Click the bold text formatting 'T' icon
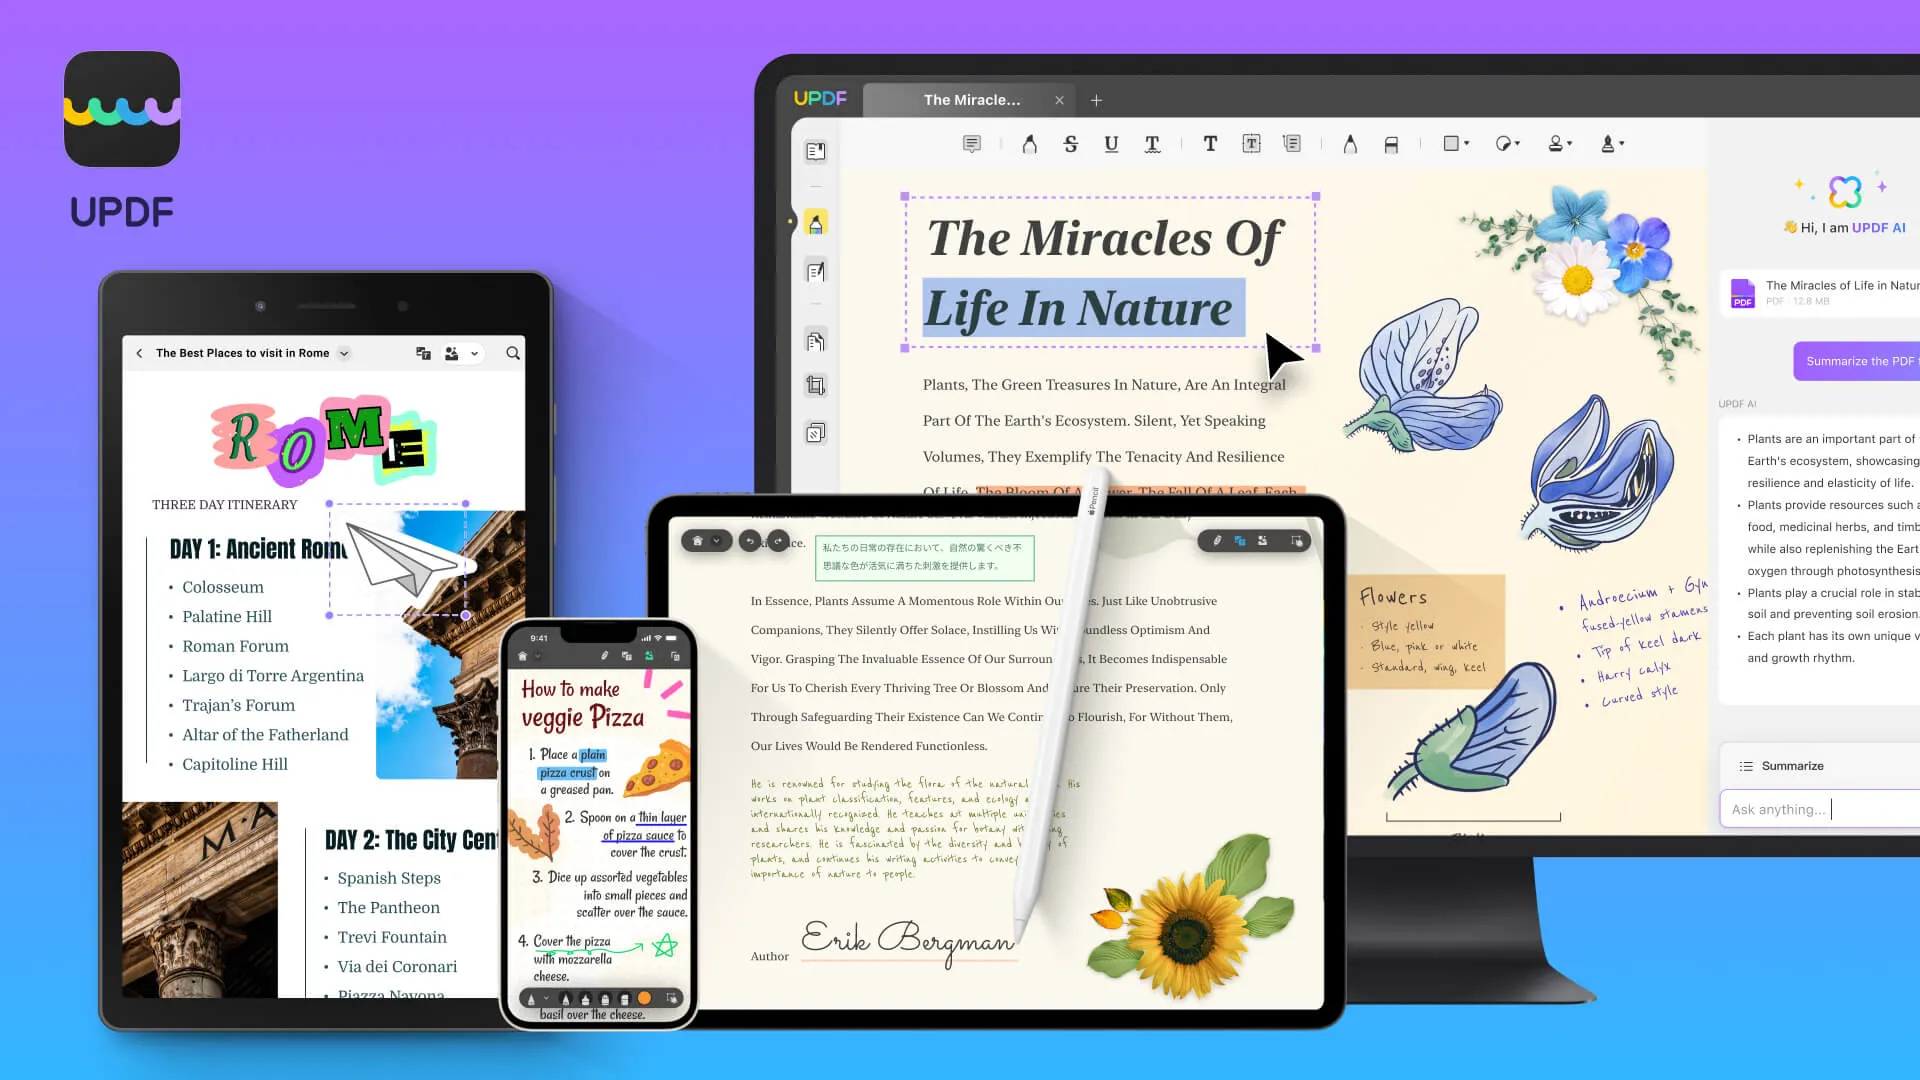Viewport: 1920px width, 1080px height. [1208, 144]
